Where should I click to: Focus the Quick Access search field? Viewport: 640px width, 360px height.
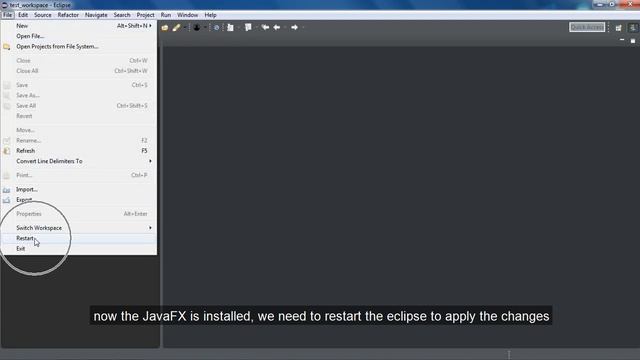click(587, 27)
